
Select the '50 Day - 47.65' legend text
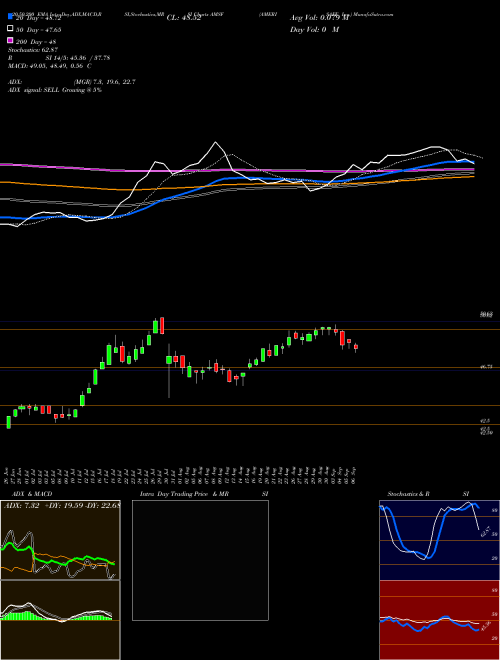click(38, 30)
